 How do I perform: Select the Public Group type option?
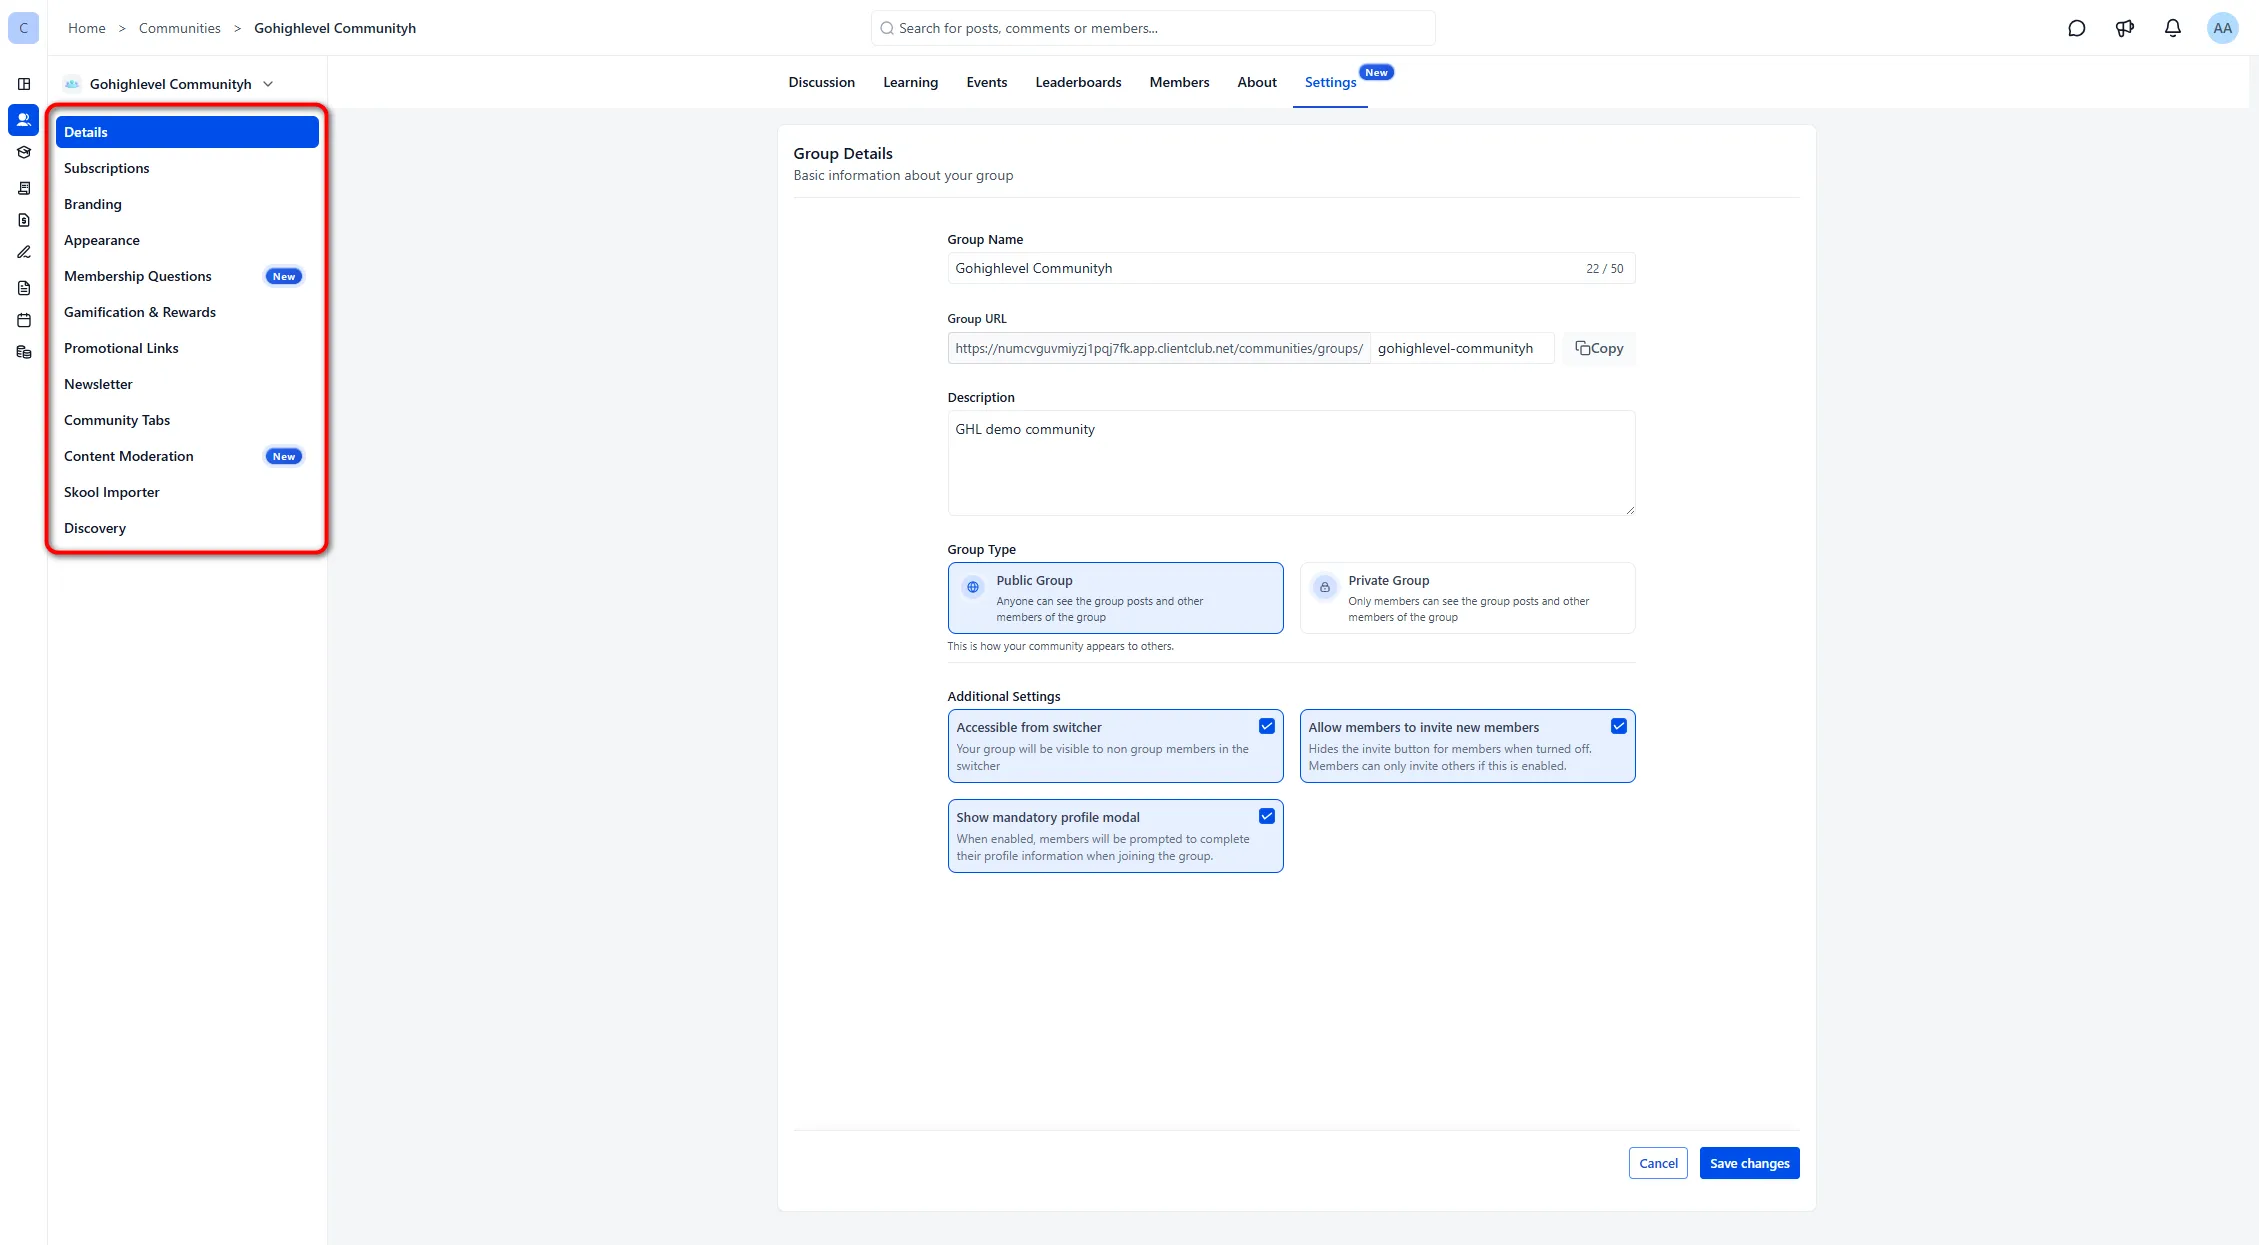coord(1115,598)
